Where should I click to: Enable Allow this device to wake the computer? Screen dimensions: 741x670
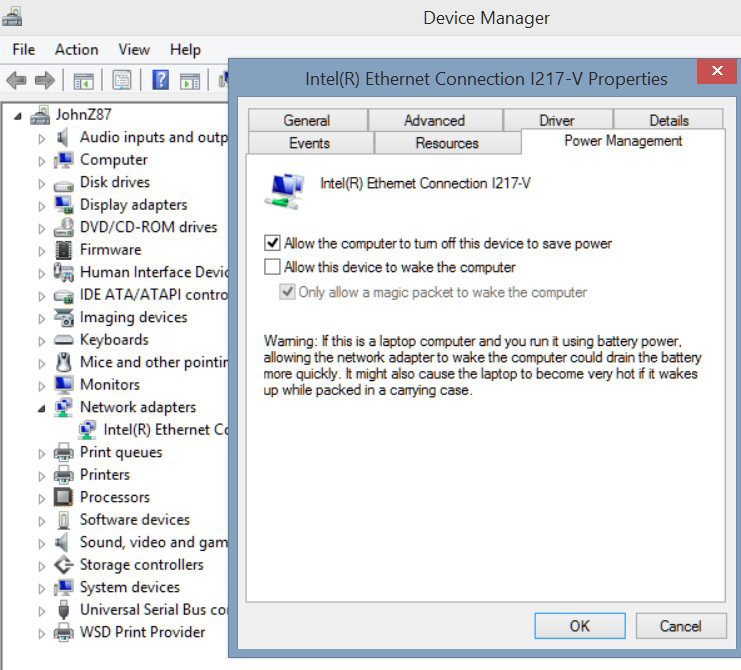coord(272,266)
